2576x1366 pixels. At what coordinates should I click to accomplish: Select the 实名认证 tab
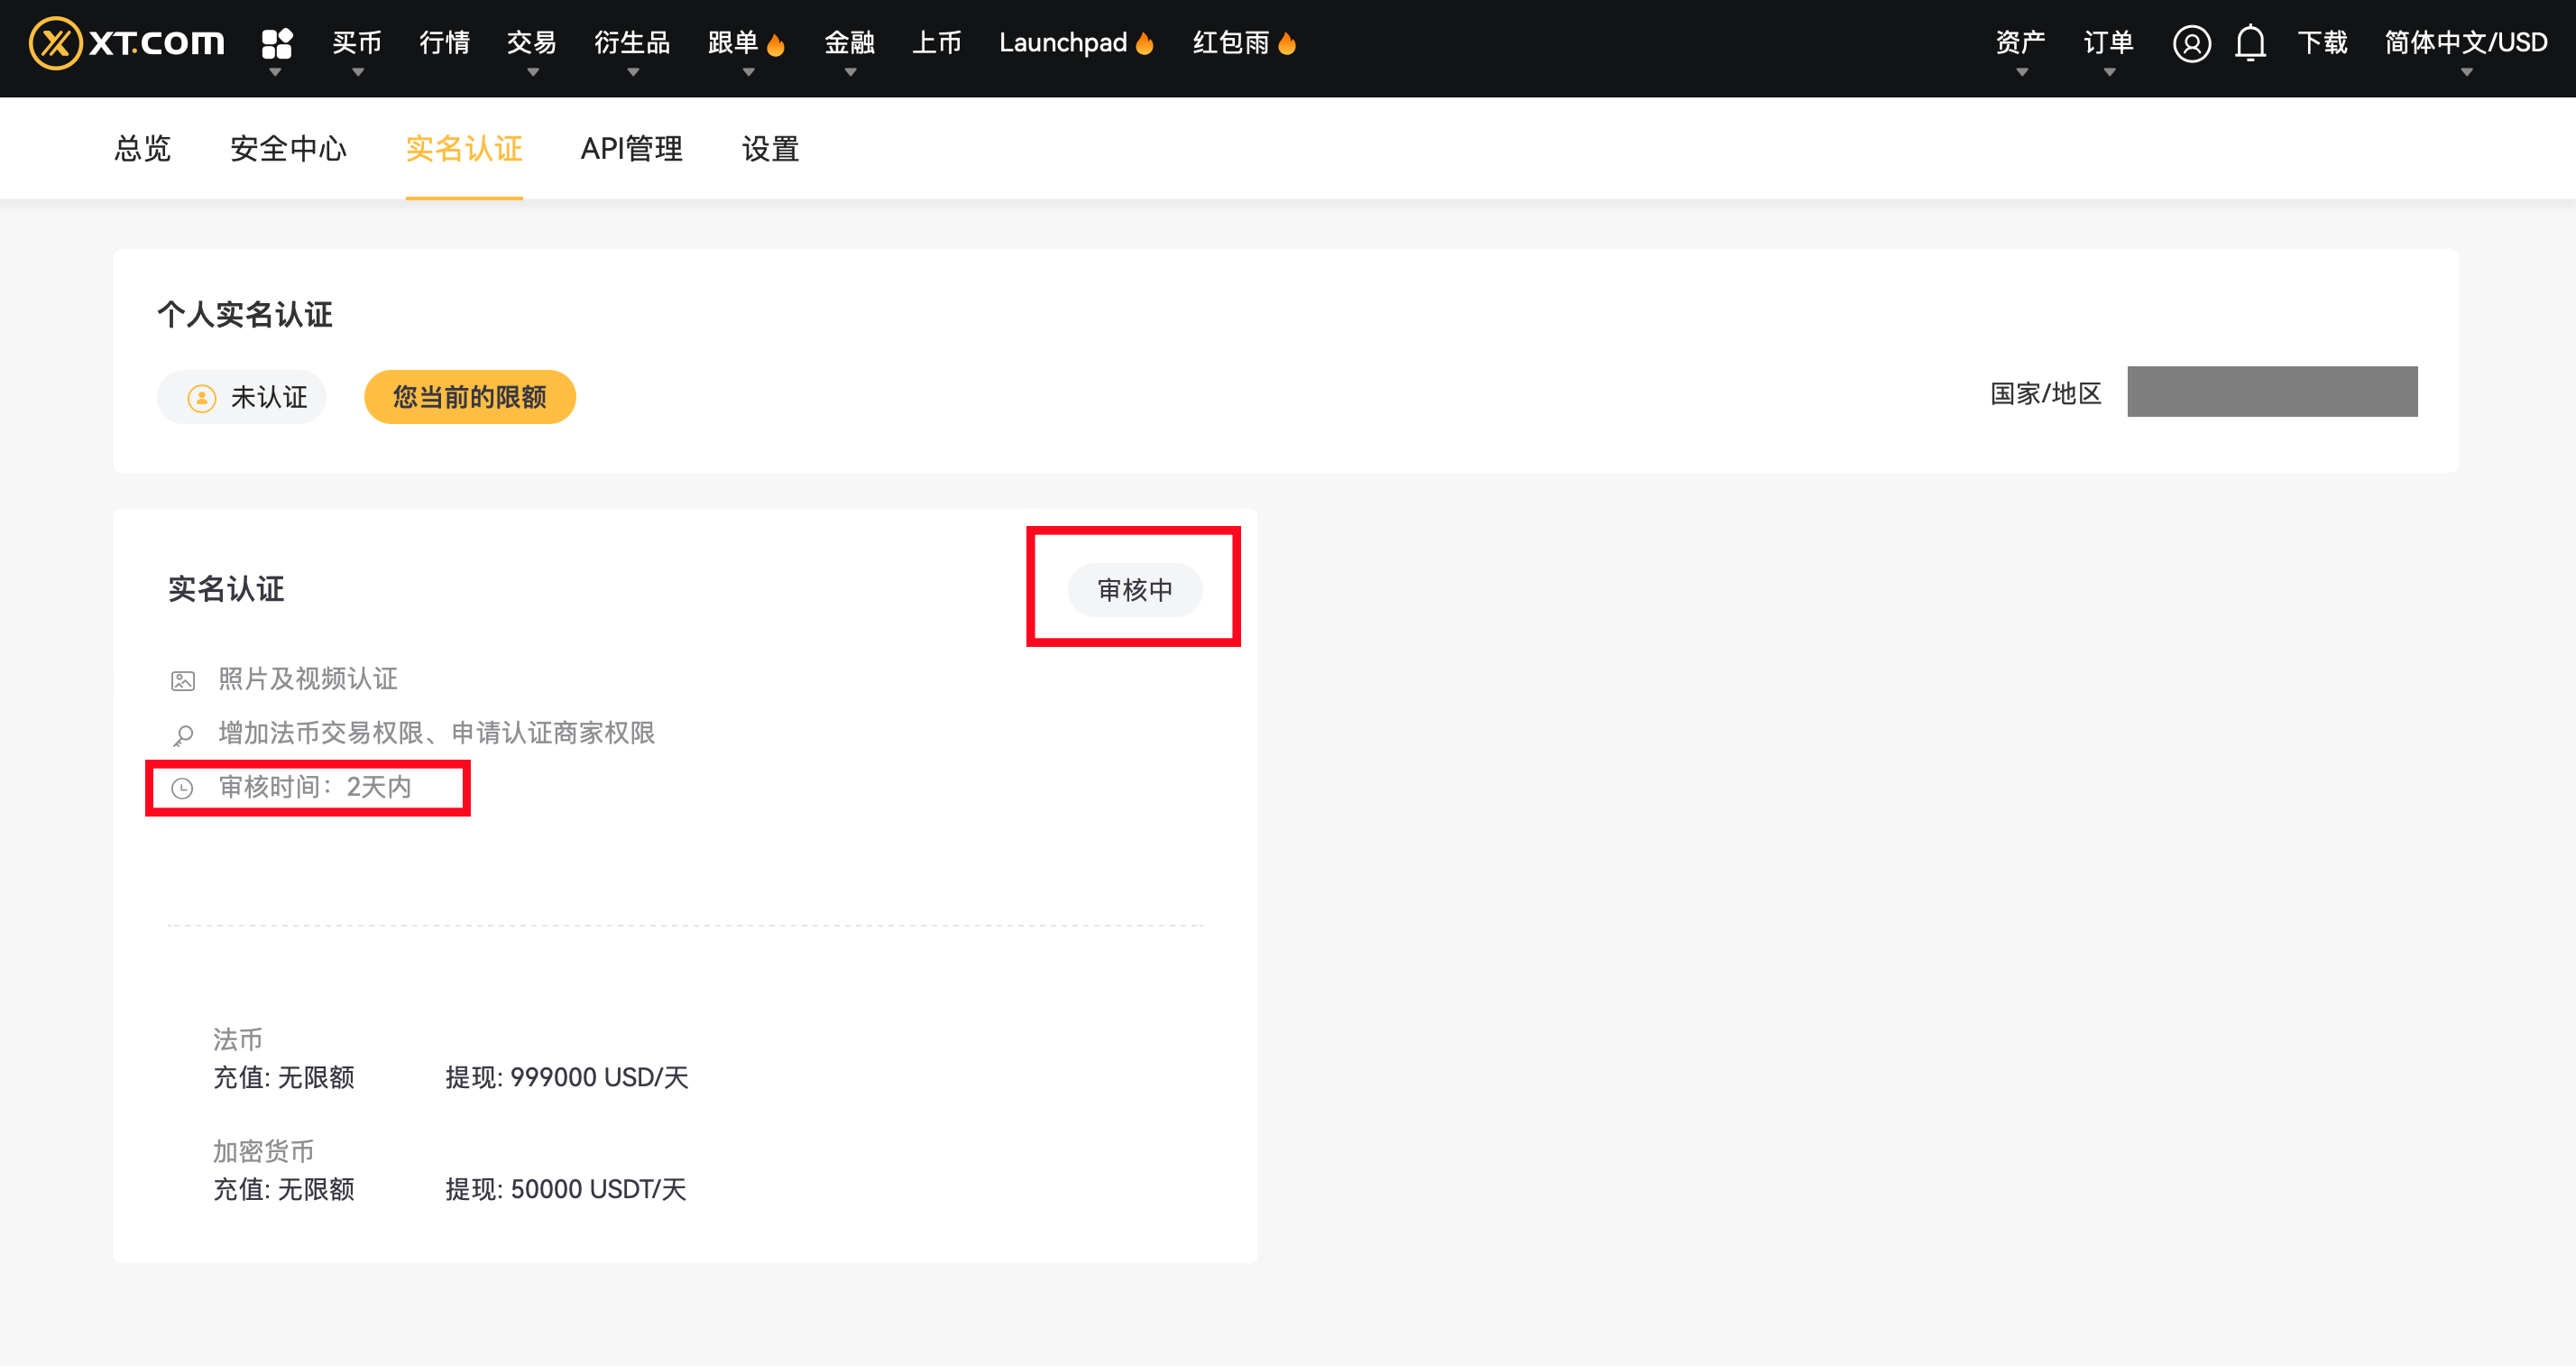click(464, 149)
